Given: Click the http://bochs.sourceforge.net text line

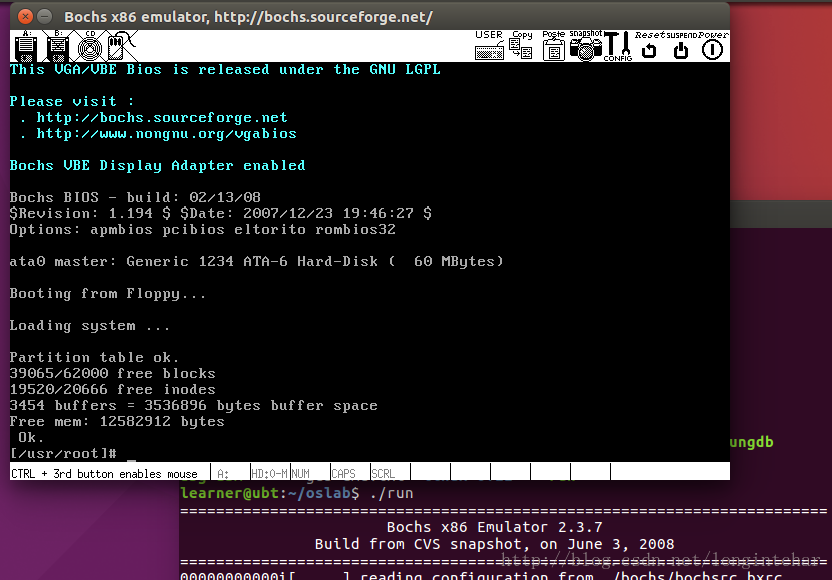Looking at the screenshot, I should coord(161,117).
